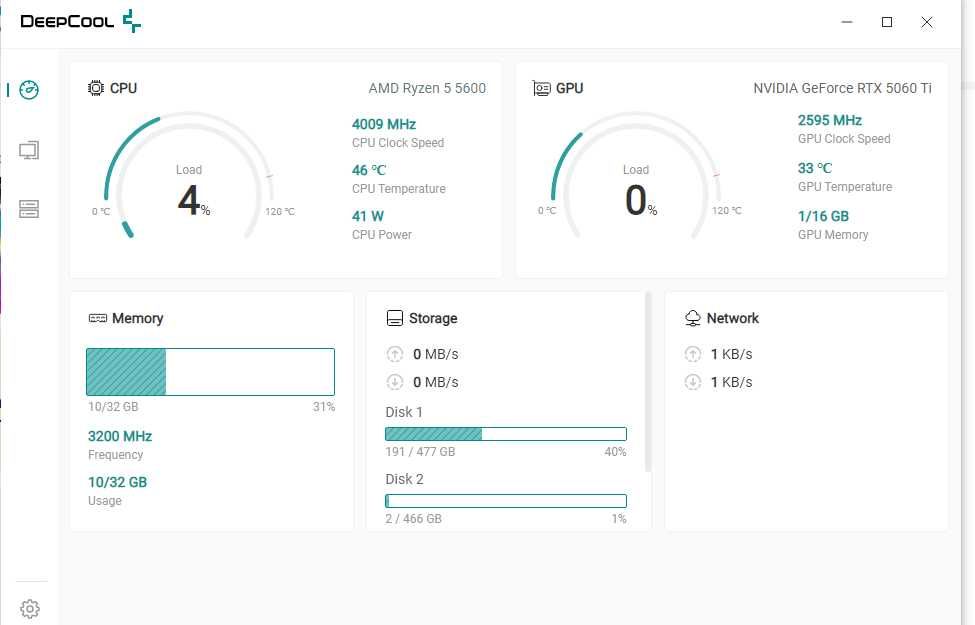Image resolution: width=975 pixels, height=625 pixels.
Task: Click the '4009 MHz' CPU clock value
Action: [x=384, y=124]
